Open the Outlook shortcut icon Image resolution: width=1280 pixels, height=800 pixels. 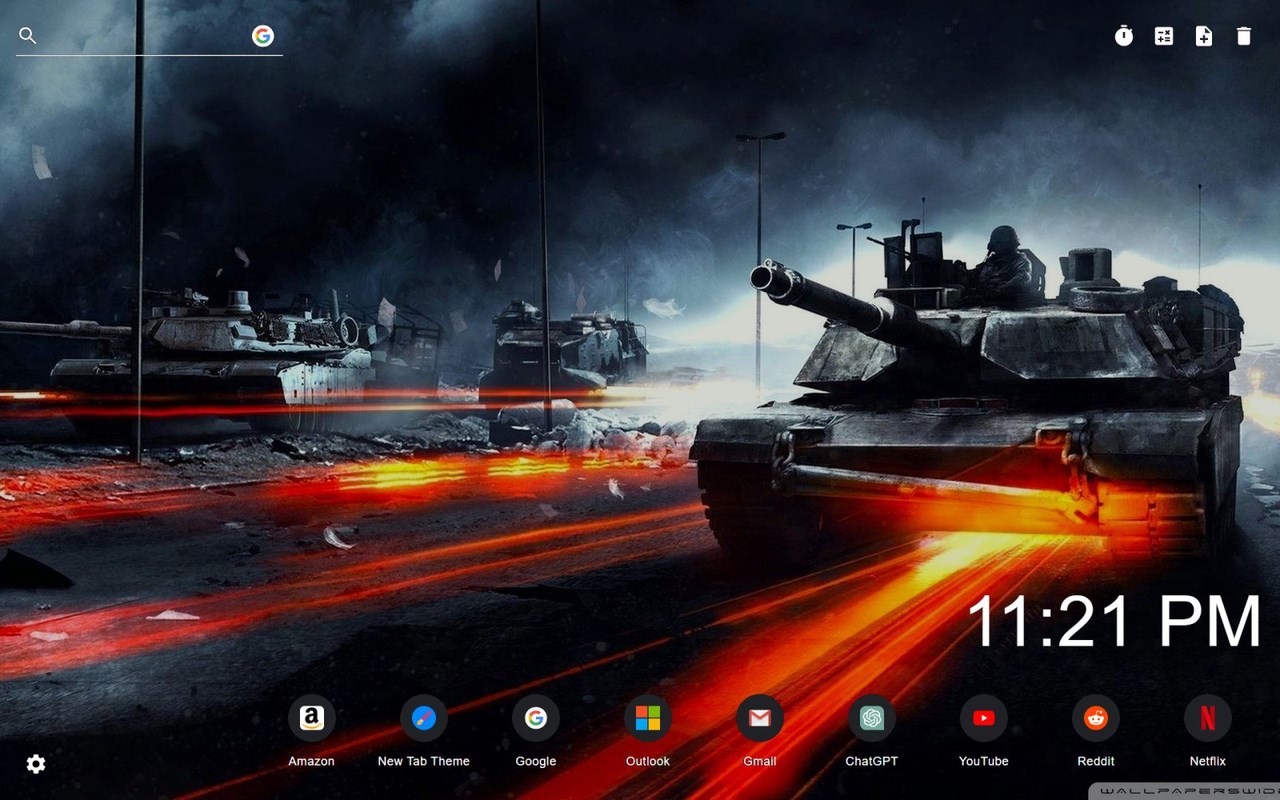click(x=648, y=718)
